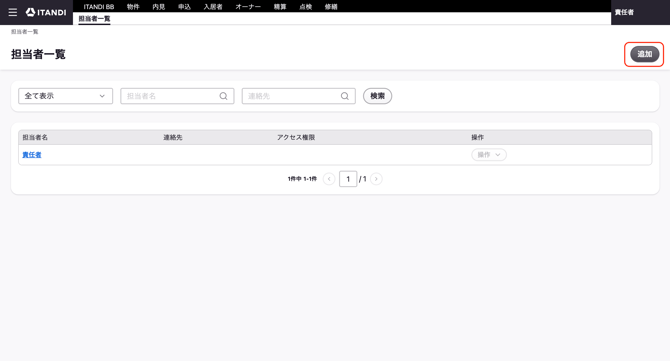Open the 修繕 menu

tap(331, 7)
